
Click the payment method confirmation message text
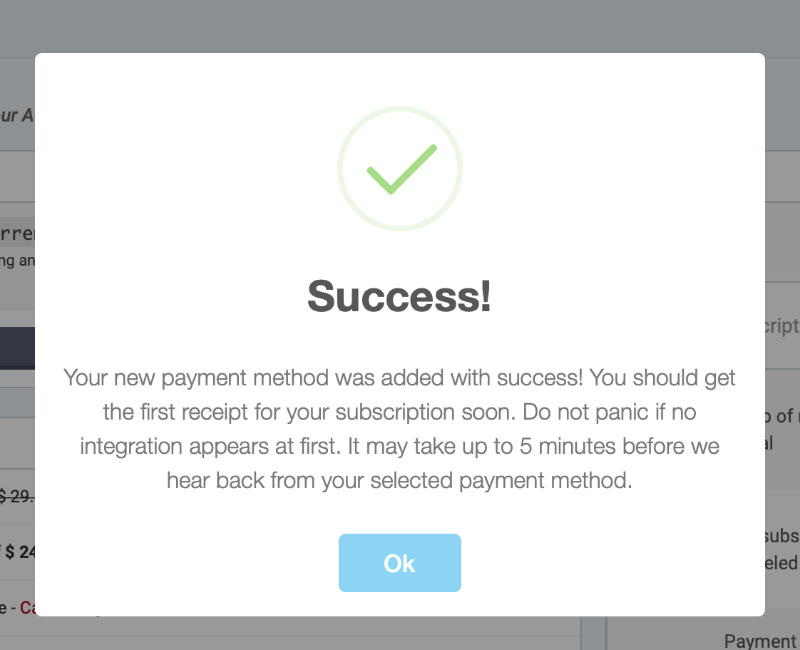400,429
